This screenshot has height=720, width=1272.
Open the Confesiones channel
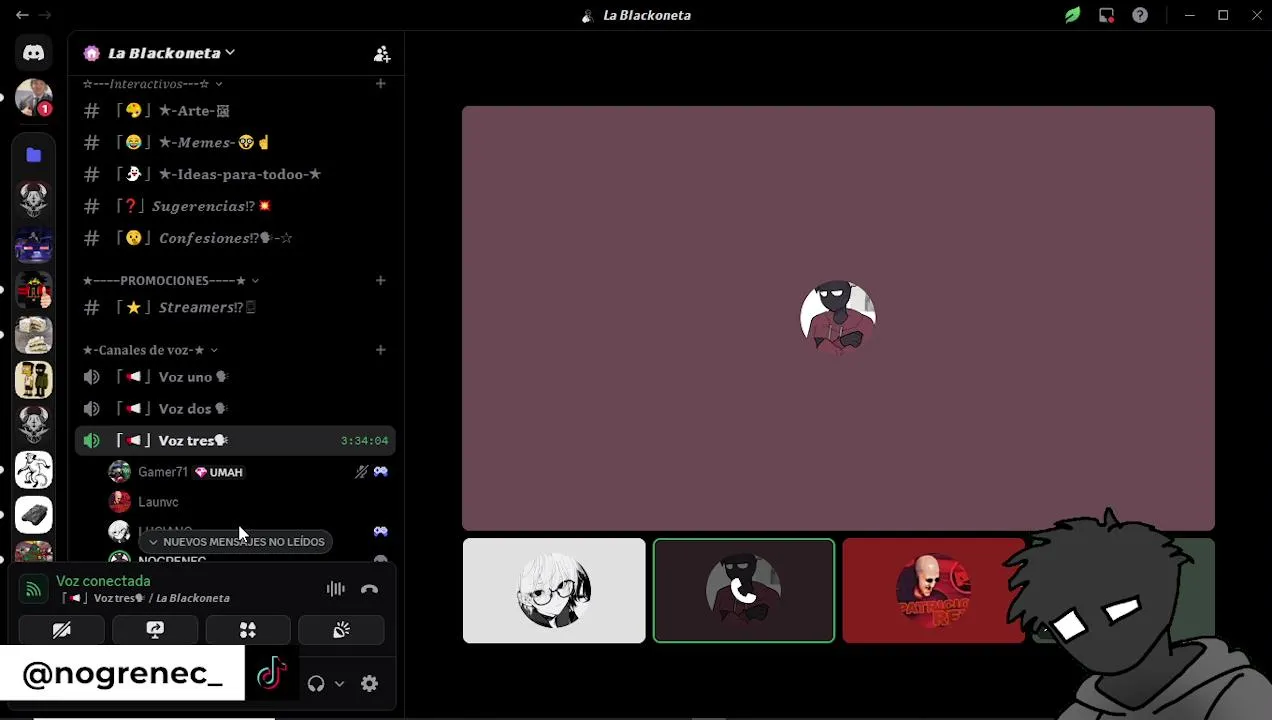[236, 239]
